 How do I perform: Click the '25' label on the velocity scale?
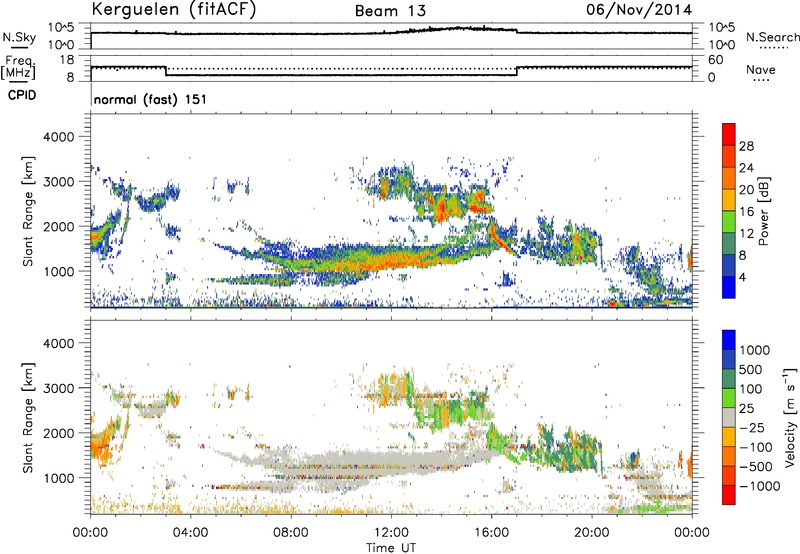tap(747, 408)
